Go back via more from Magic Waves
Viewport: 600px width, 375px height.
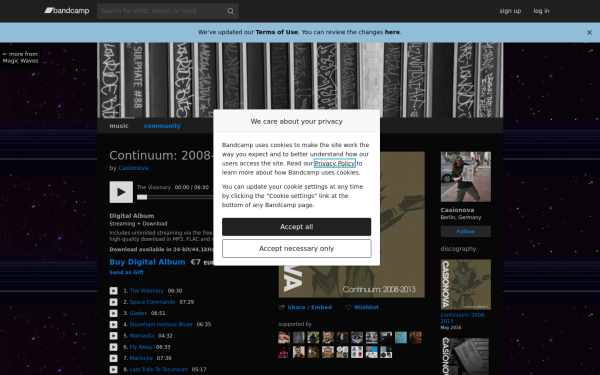tap(20, 57)
